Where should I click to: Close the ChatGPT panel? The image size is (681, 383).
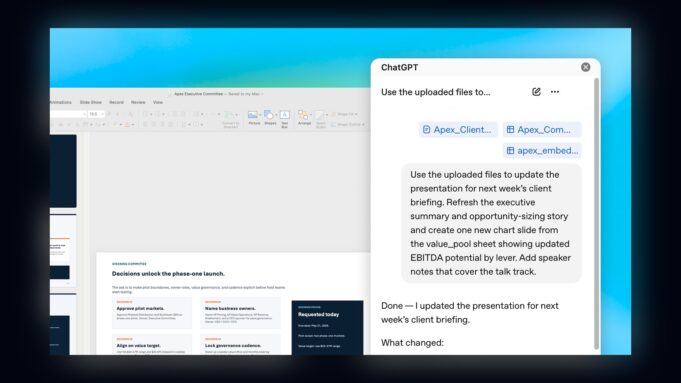(585, 67)
